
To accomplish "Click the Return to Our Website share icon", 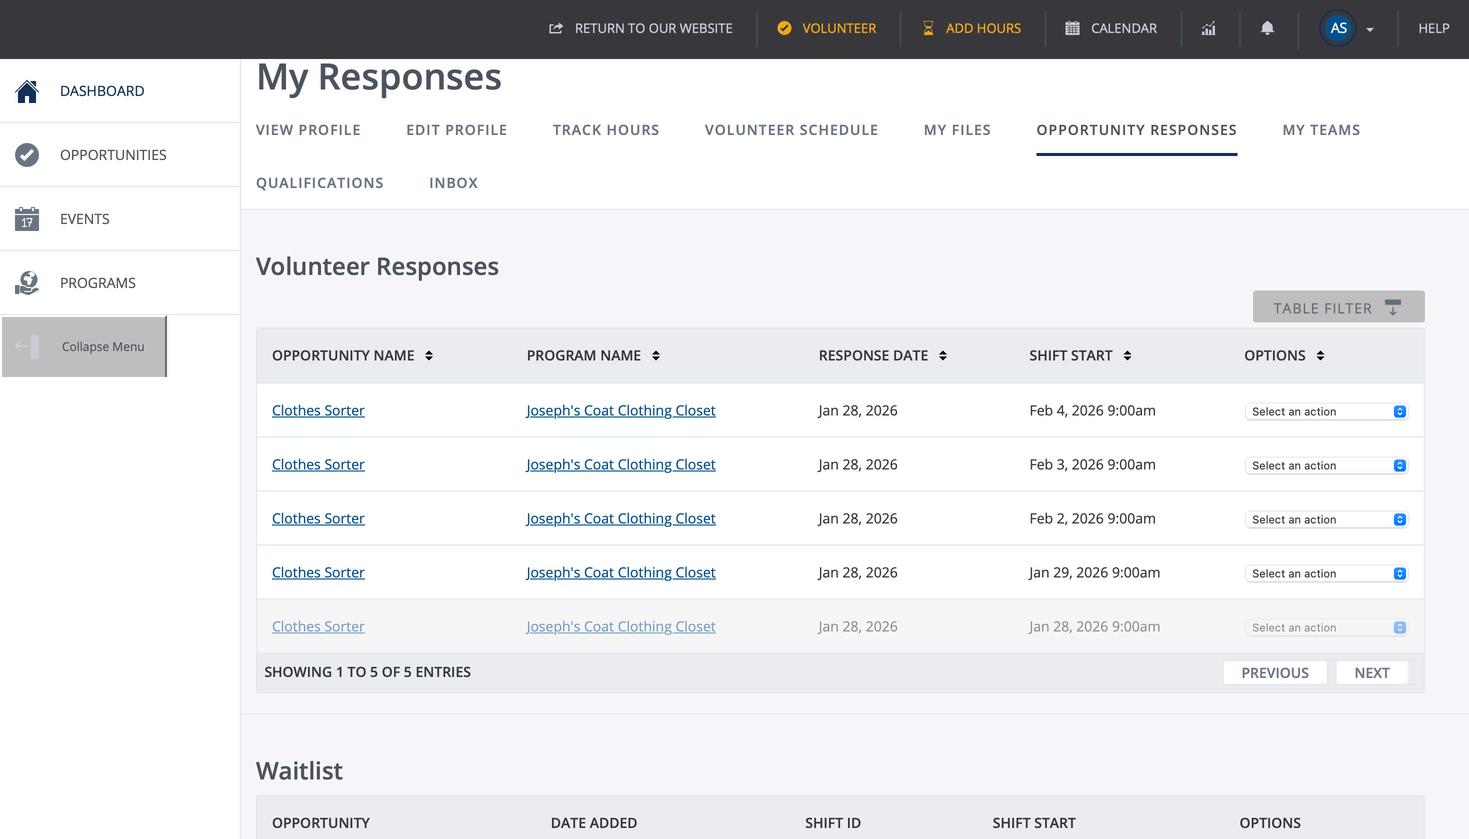I will [x=556, y=28].
